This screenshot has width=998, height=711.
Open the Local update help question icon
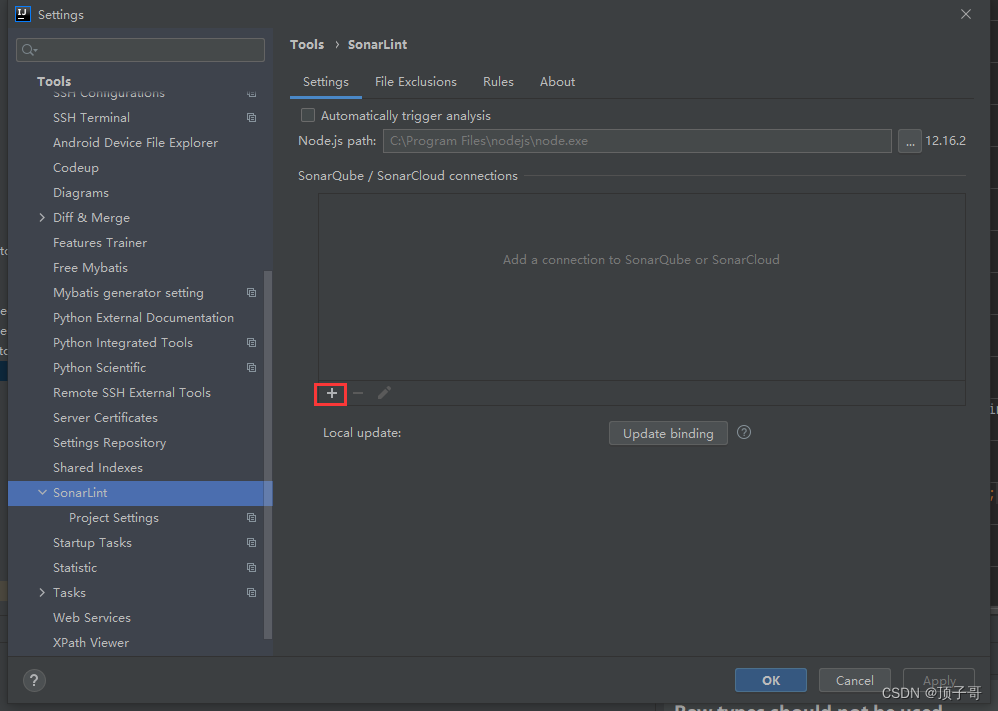coord(744,433)
